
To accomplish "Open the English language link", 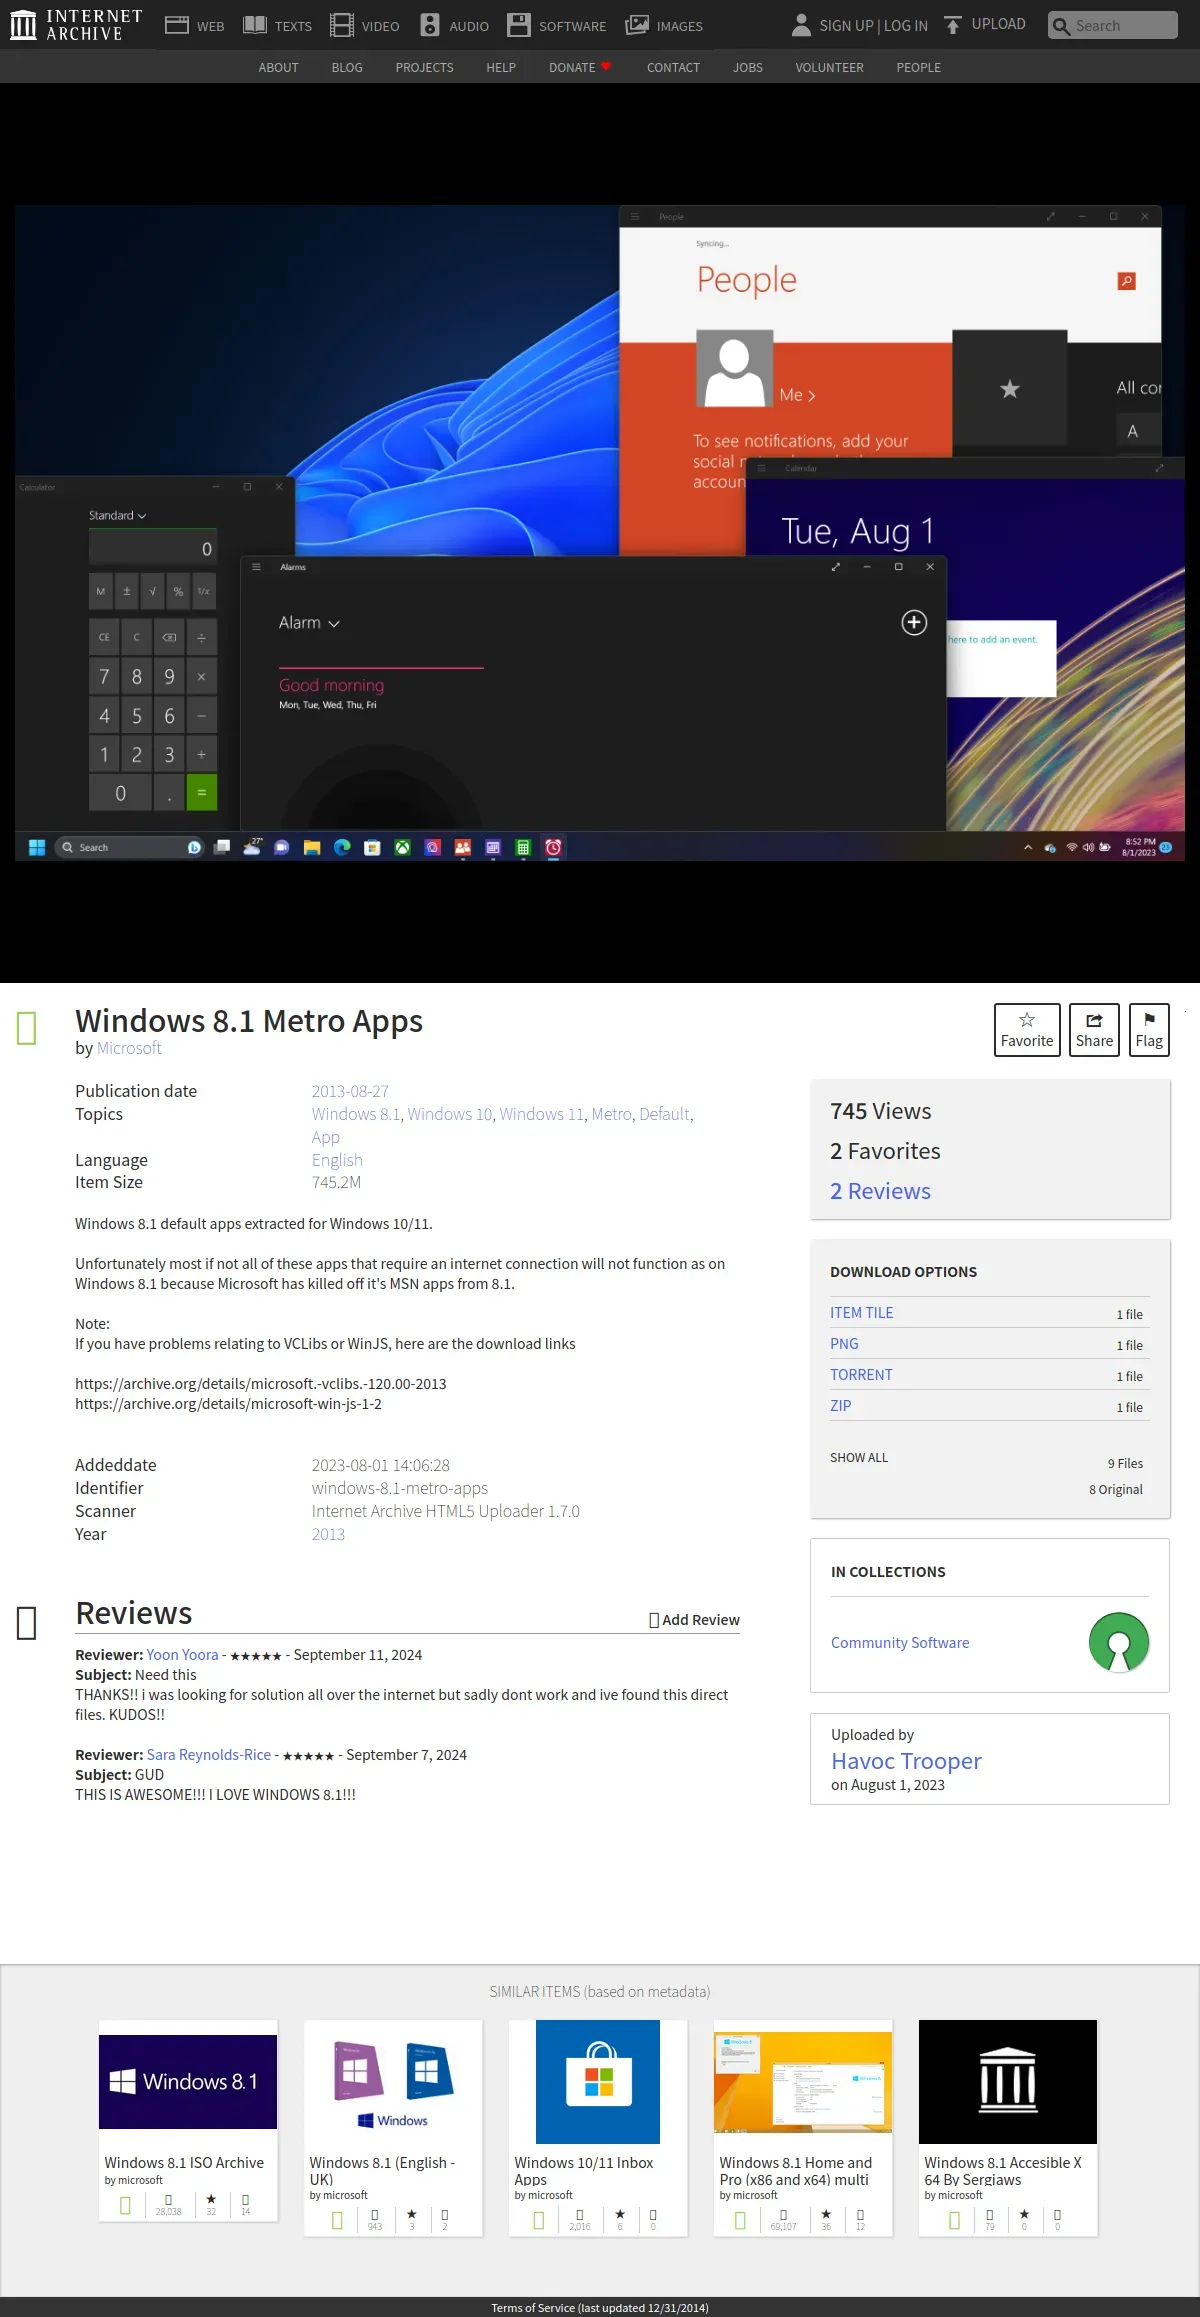I will (x=337, y=1160).
